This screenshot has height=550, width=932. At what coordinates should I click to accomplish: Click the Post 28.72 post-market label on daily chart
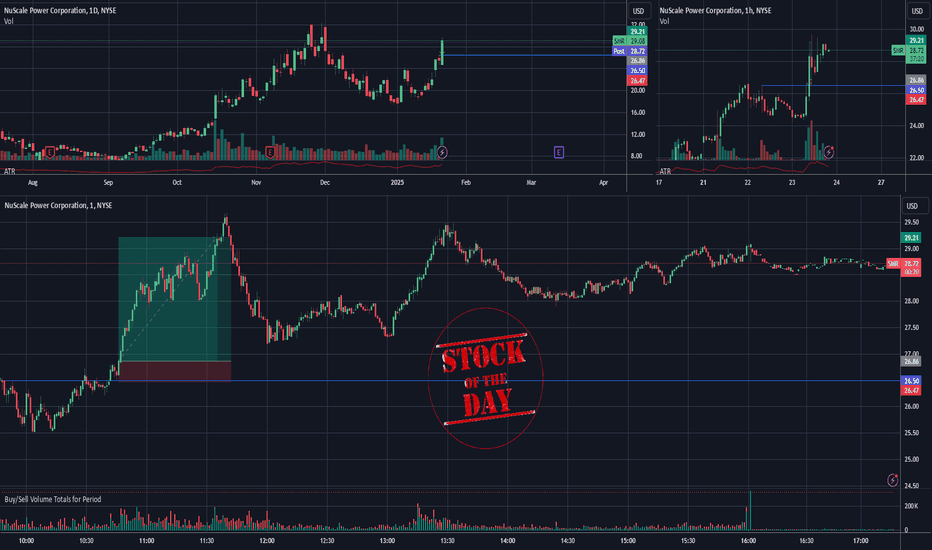point(630,51)
